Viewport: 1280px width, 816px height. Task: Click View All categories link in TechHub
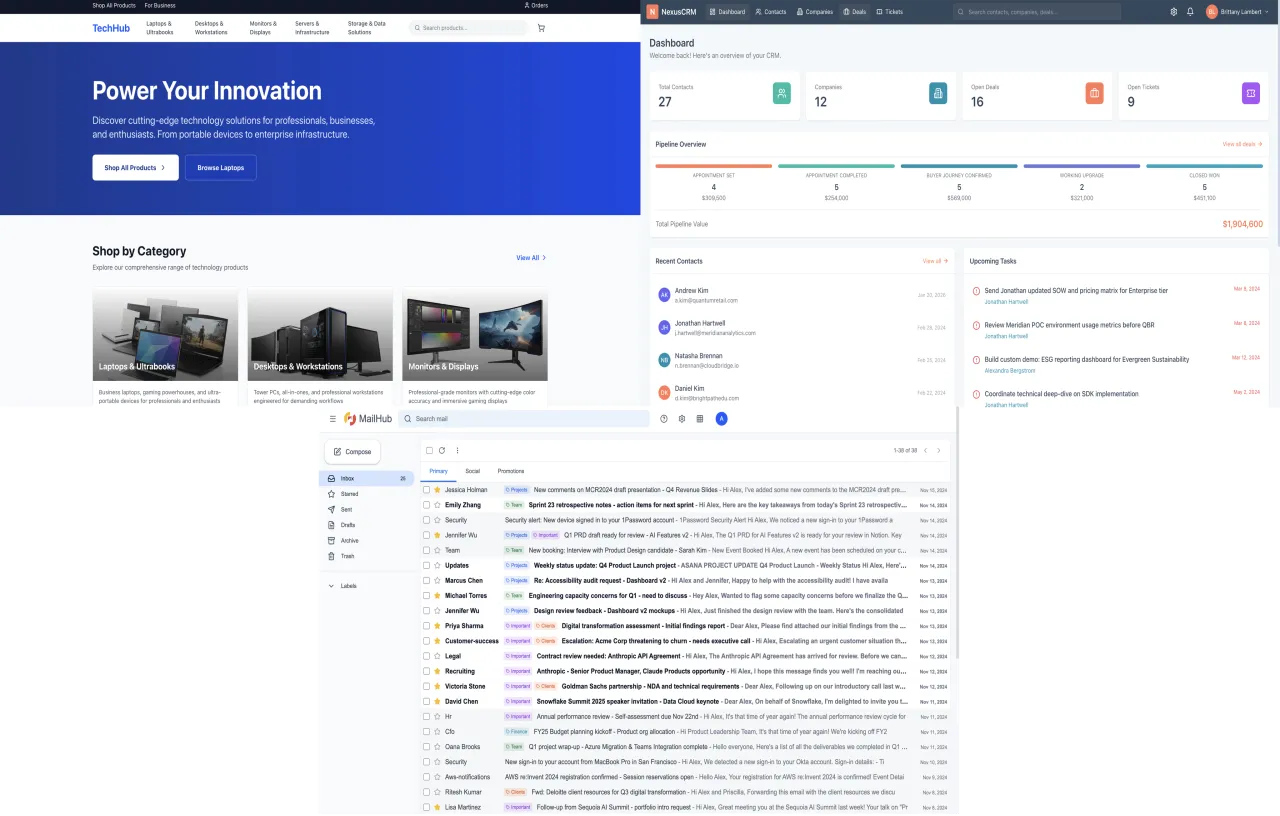click(x=531, y=258)
